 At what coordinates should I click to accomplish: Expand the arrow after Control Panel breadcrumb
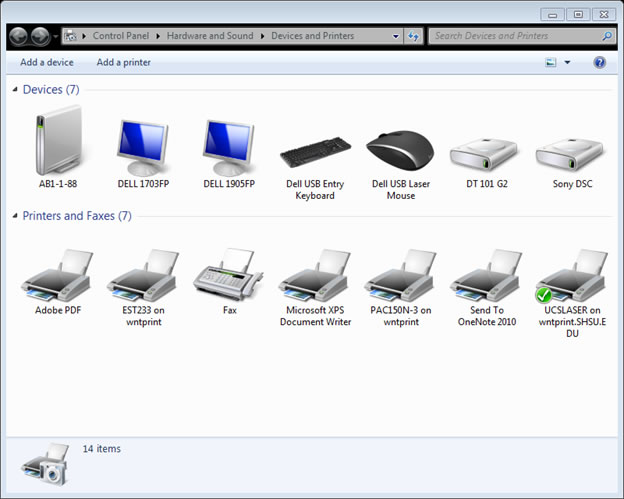pos(158,36)
